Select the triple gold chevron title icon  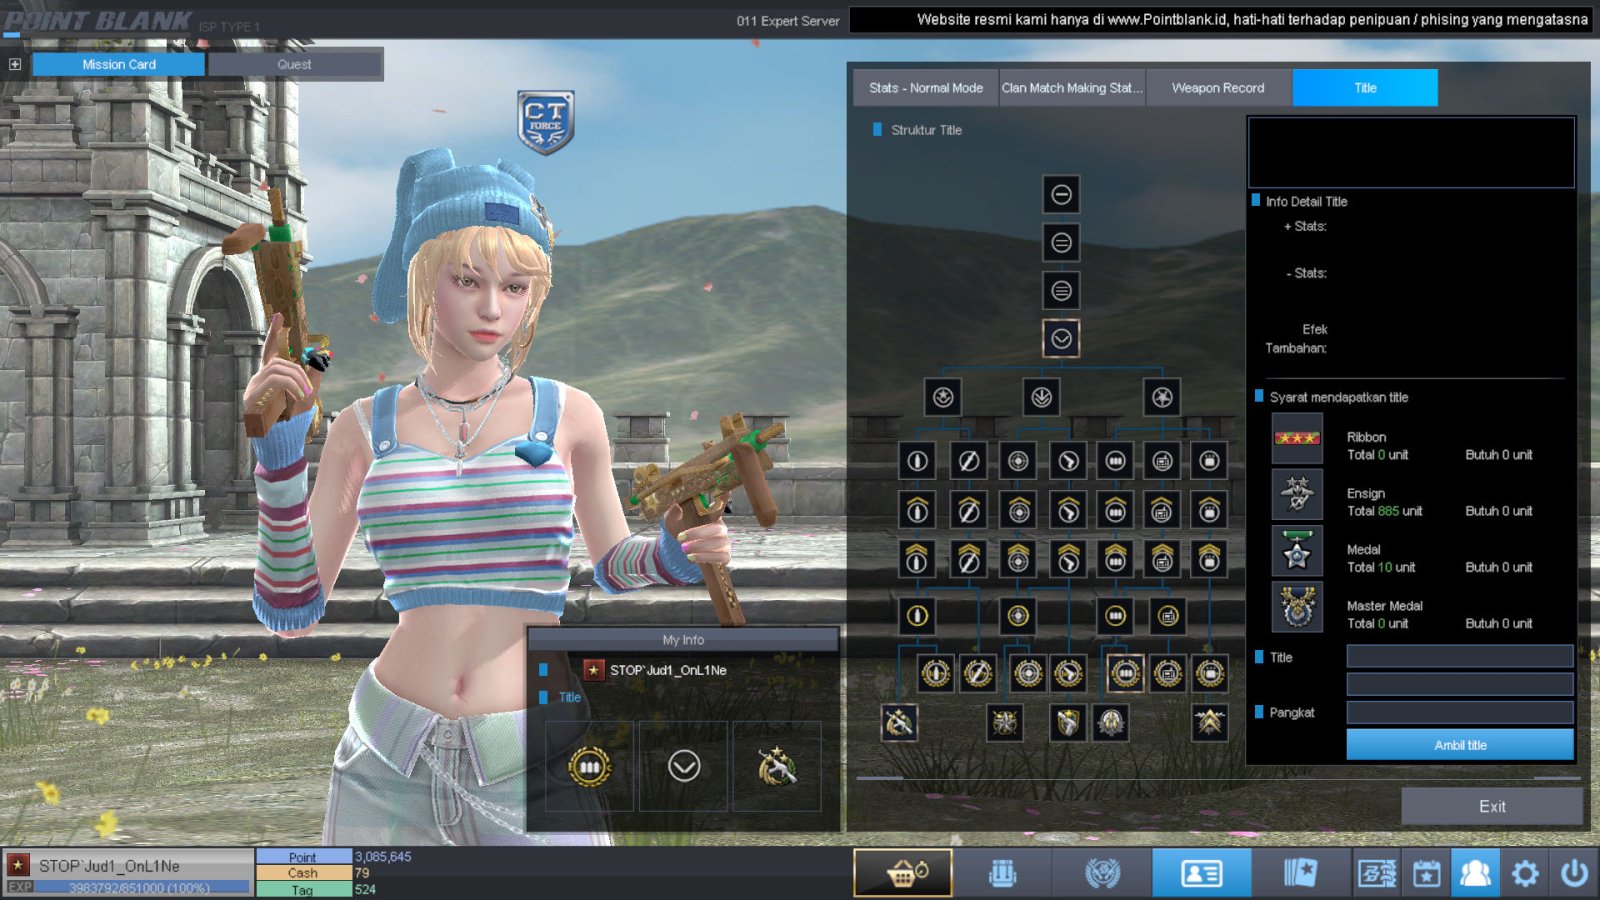click(1210, 722)
